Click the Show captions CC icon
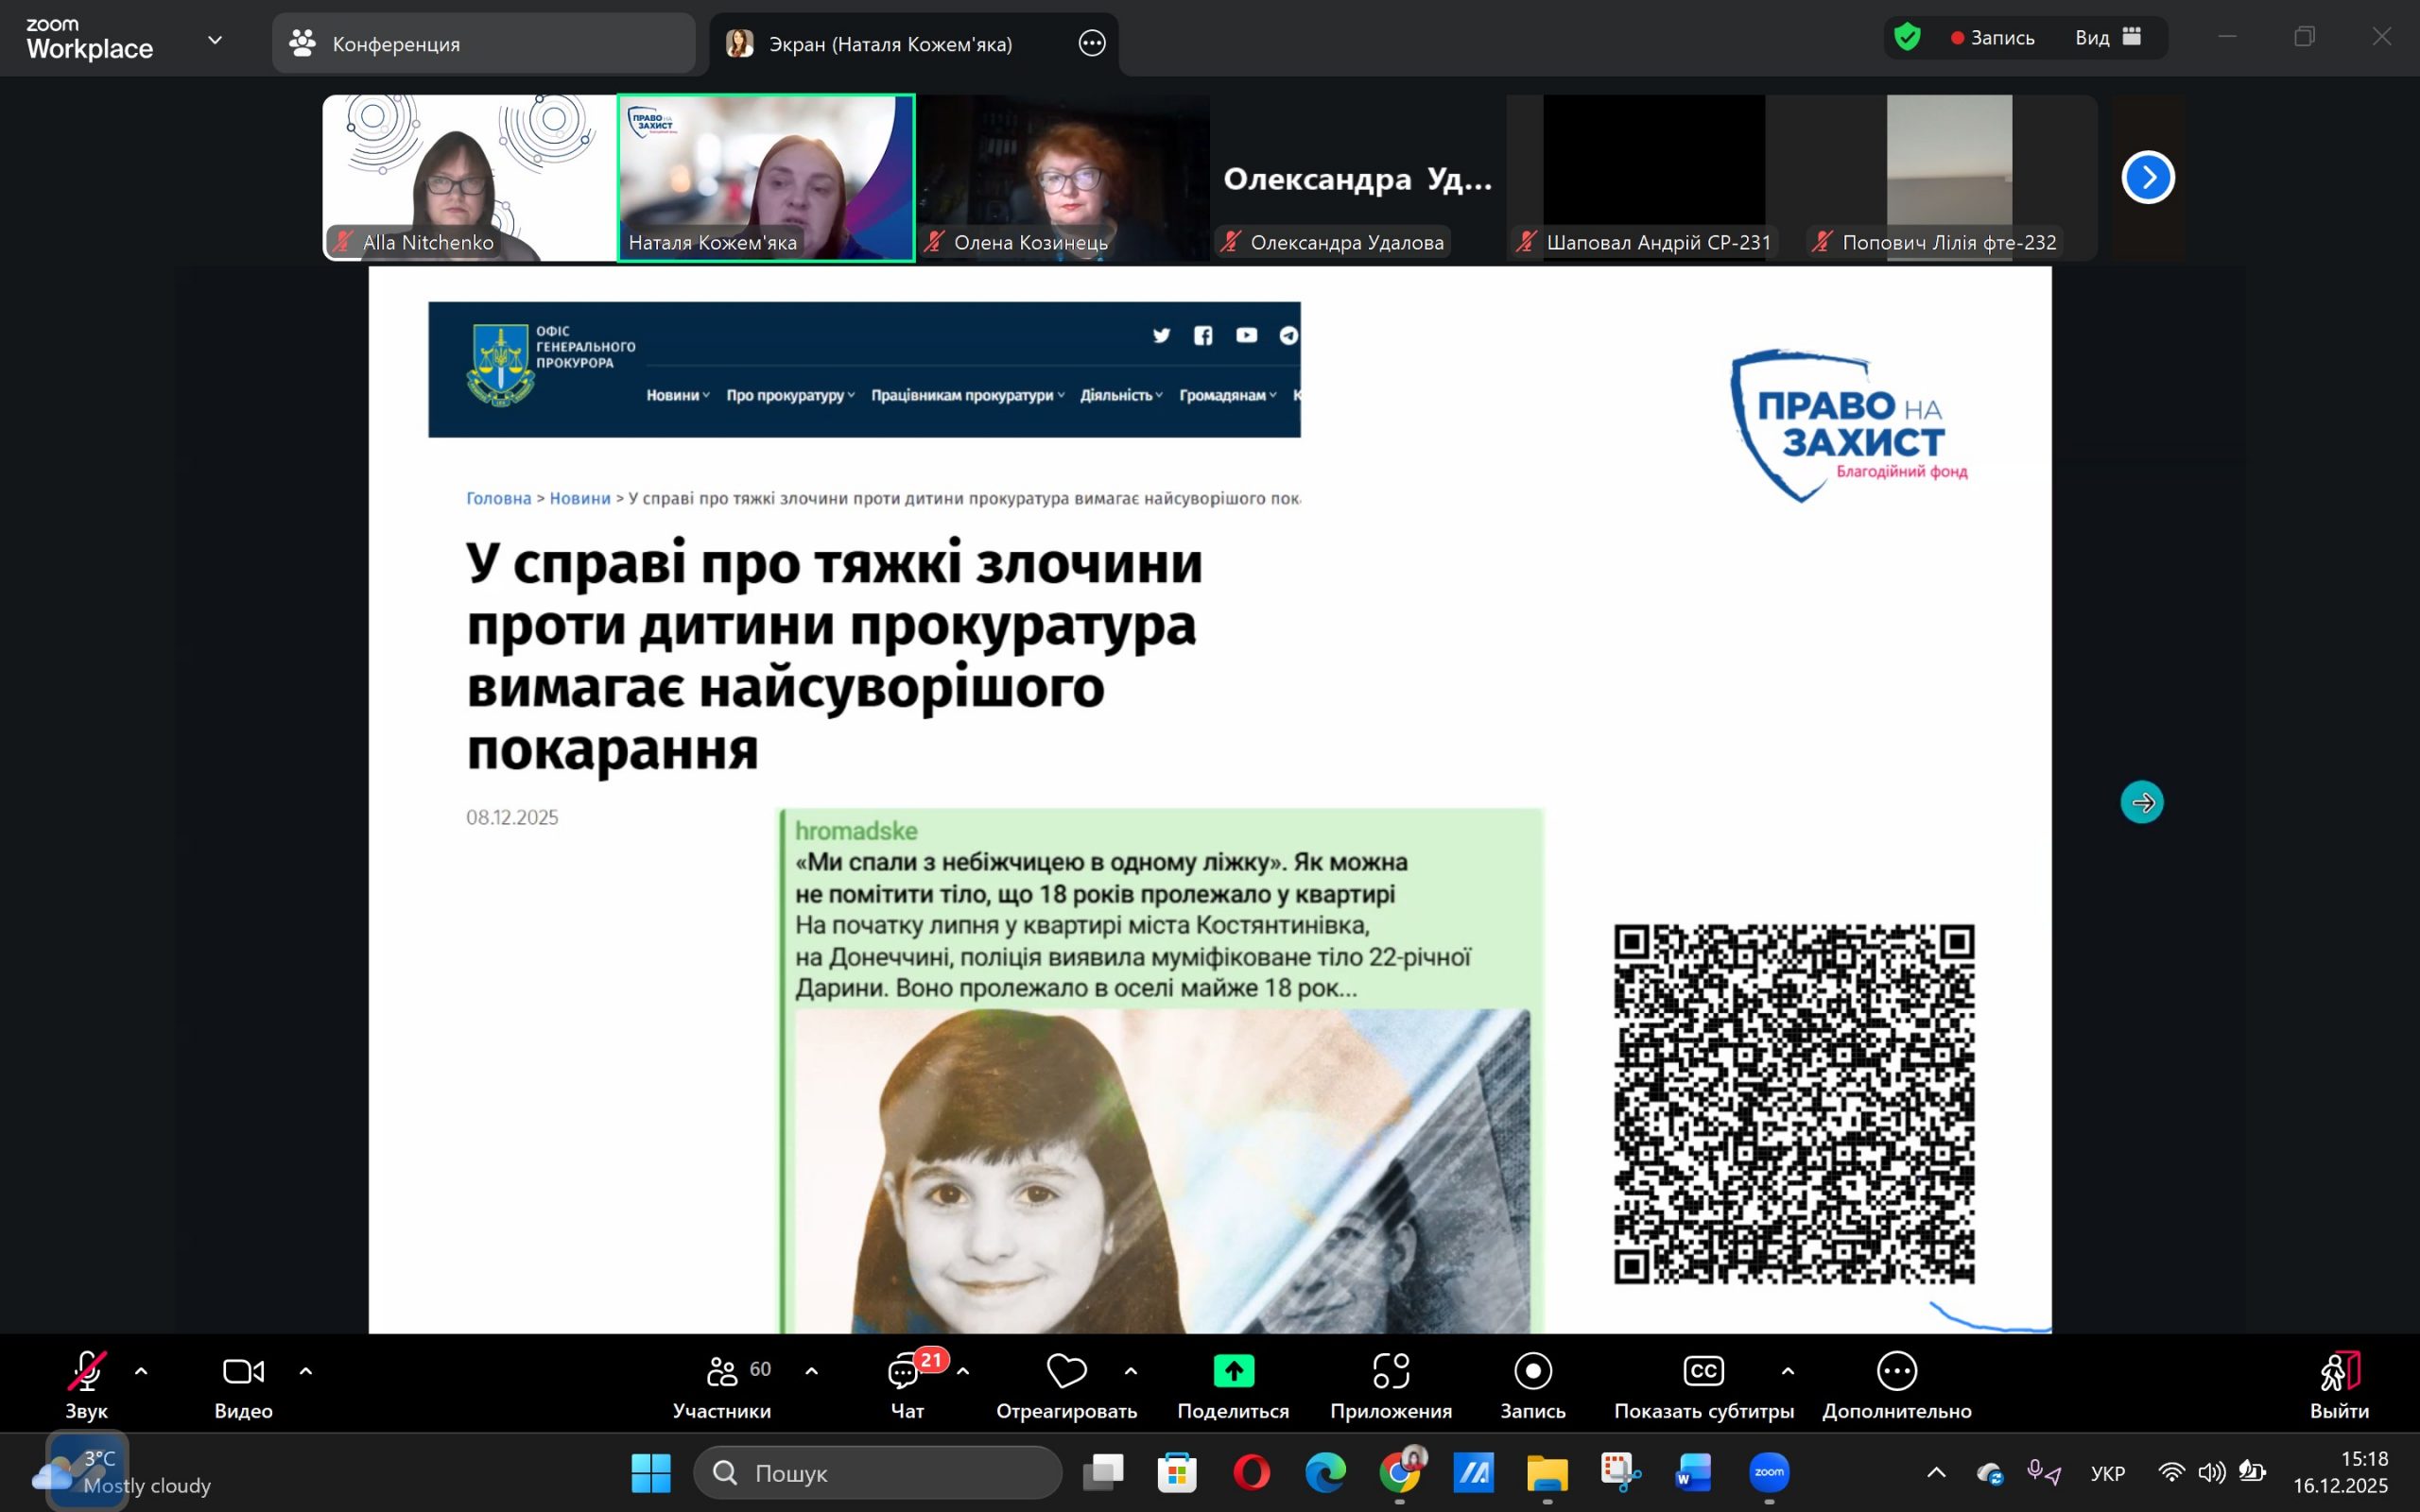The width and height of the screenshot is (2420, 1512). click(x=1703, y=1372)
